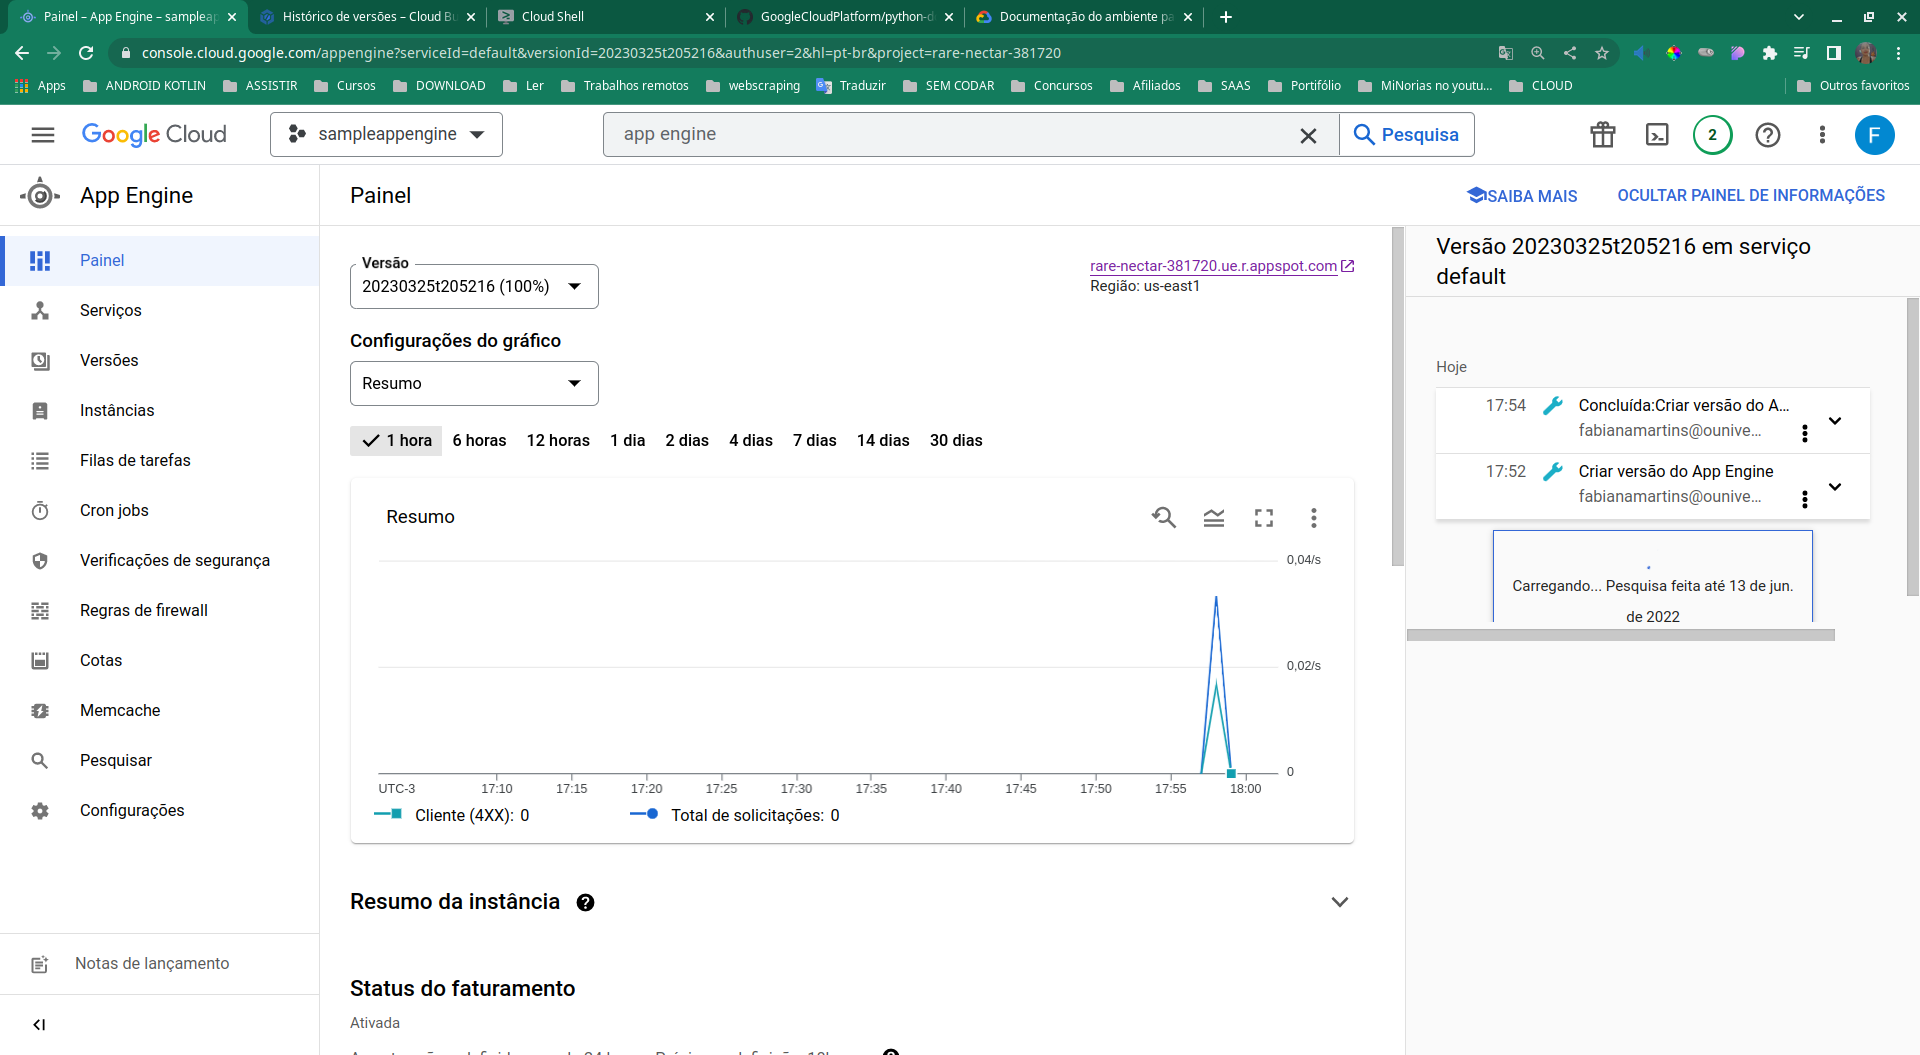
Task: Switch chart period to 30 dias
Action: (x=956, y=440)
